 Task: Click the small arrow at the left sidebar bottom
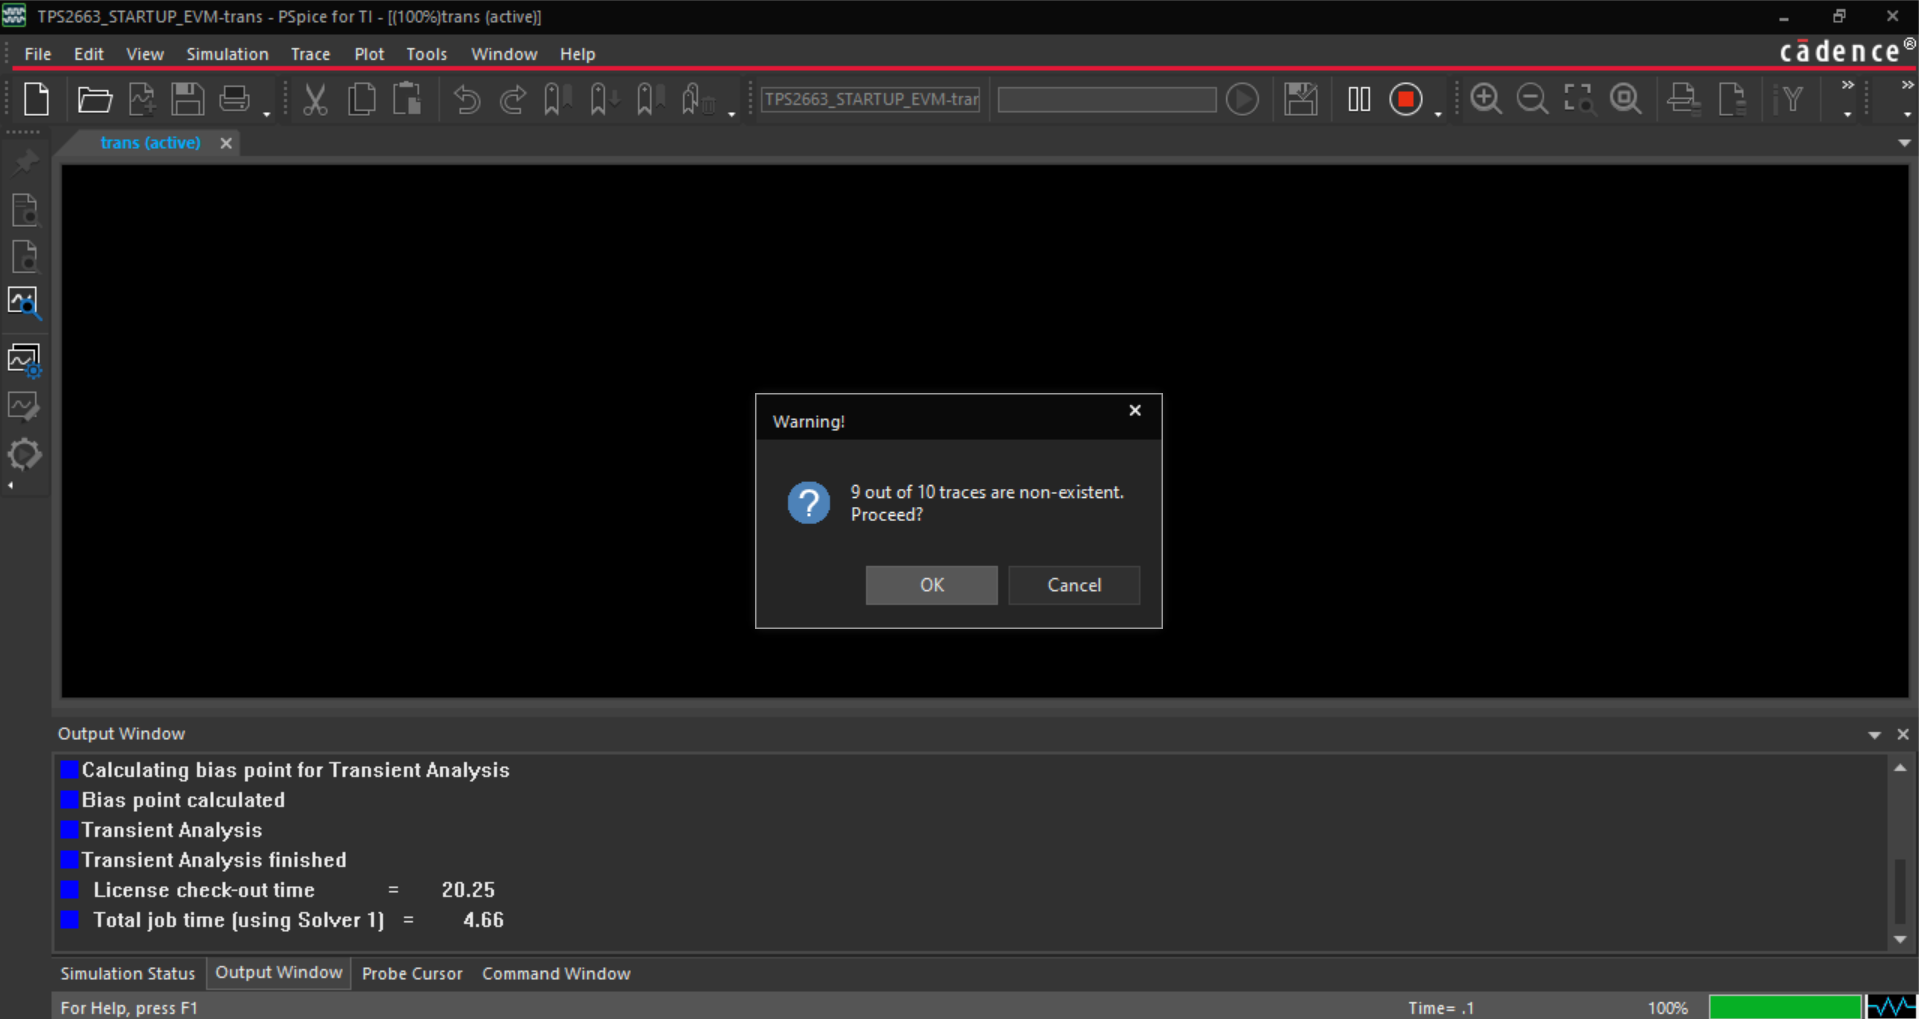tap(11, 486)
